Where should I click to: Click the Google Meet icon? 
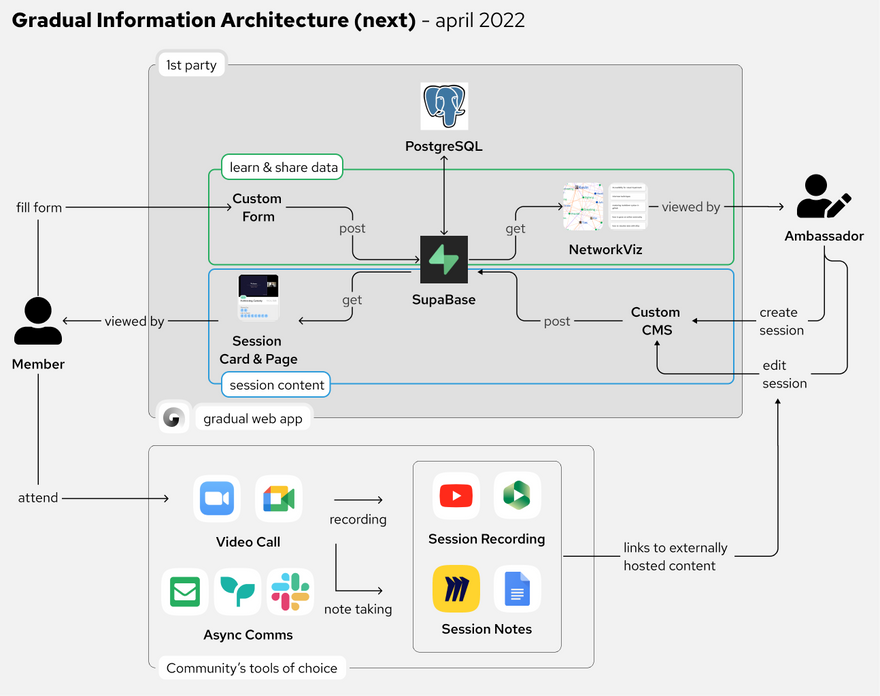279,498
